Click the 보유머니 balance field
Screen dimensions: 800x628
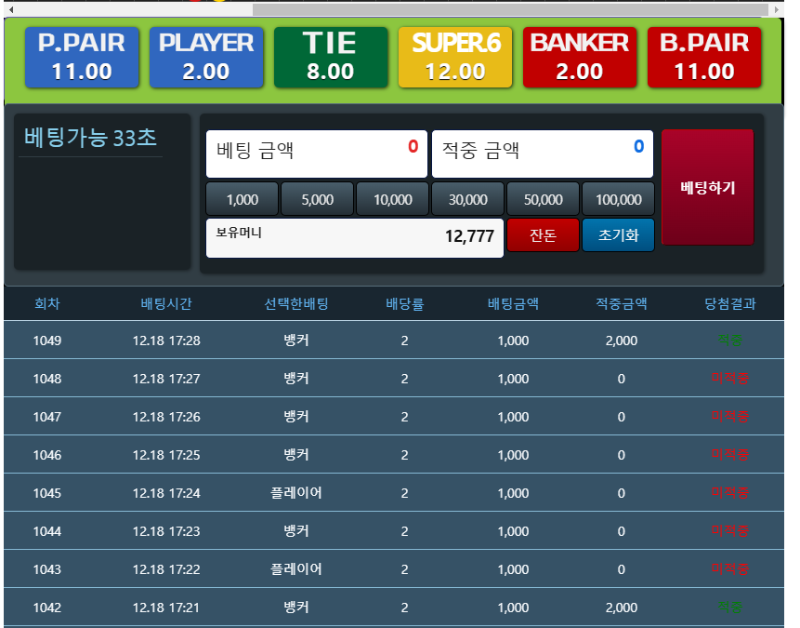tap(355, 238)
